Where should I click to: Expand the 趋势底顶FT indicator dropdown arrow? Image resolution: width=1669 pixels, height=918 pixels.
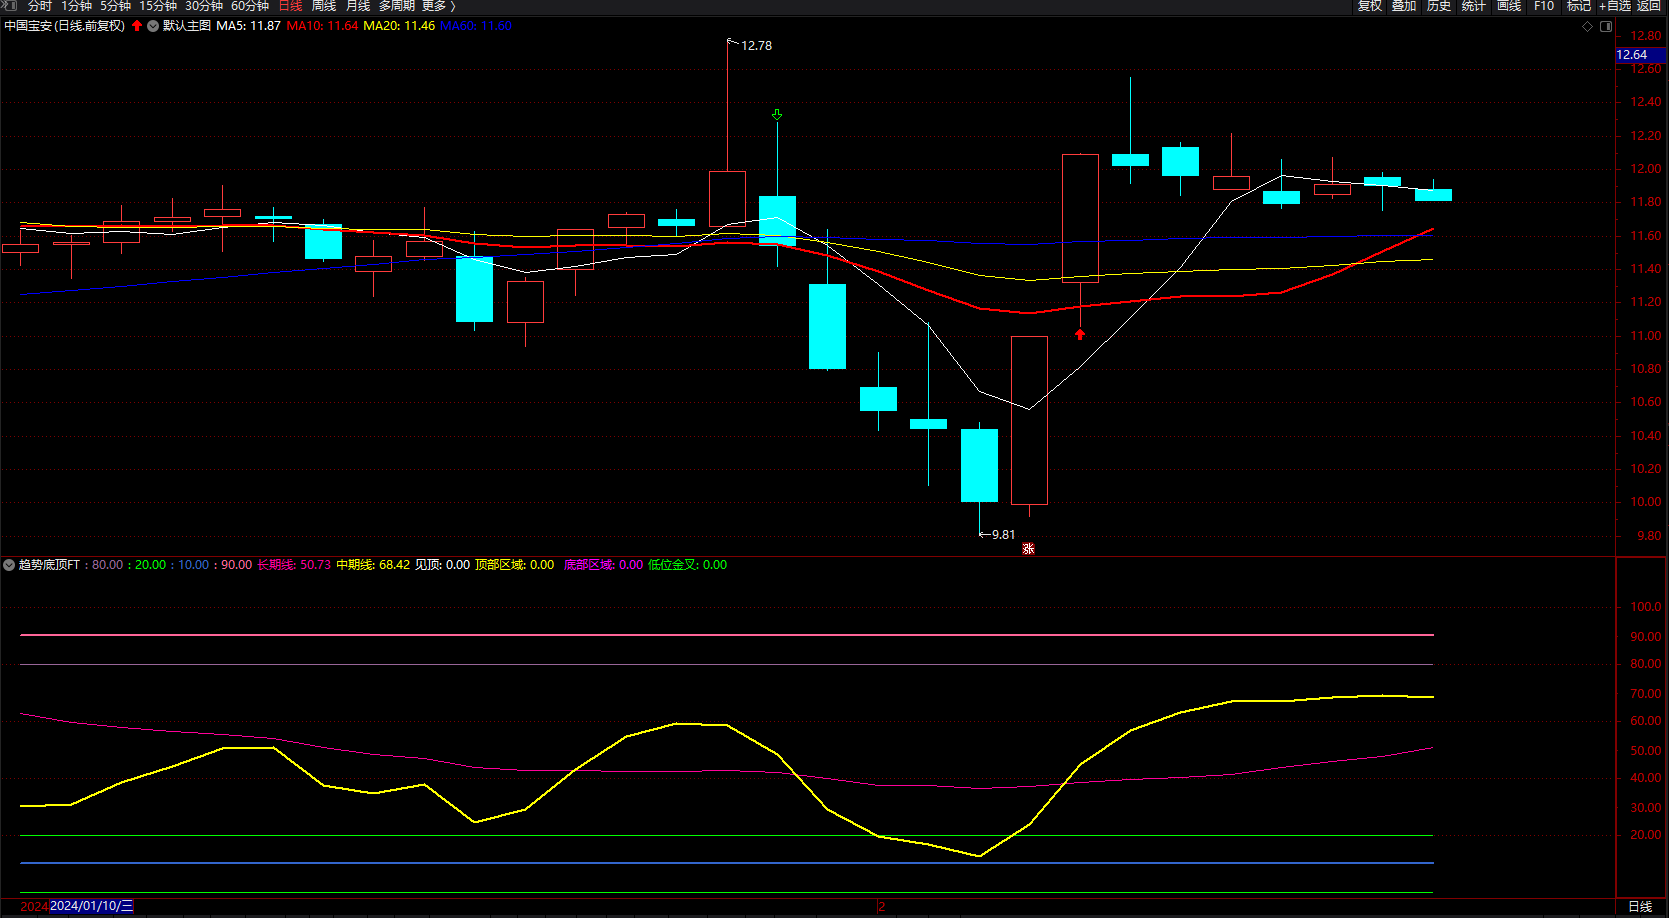coord(9,565)
